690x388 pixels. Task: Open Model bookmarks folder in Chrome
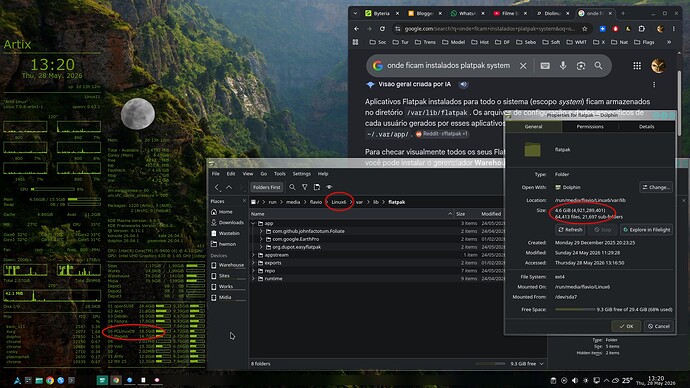[453, 42]
